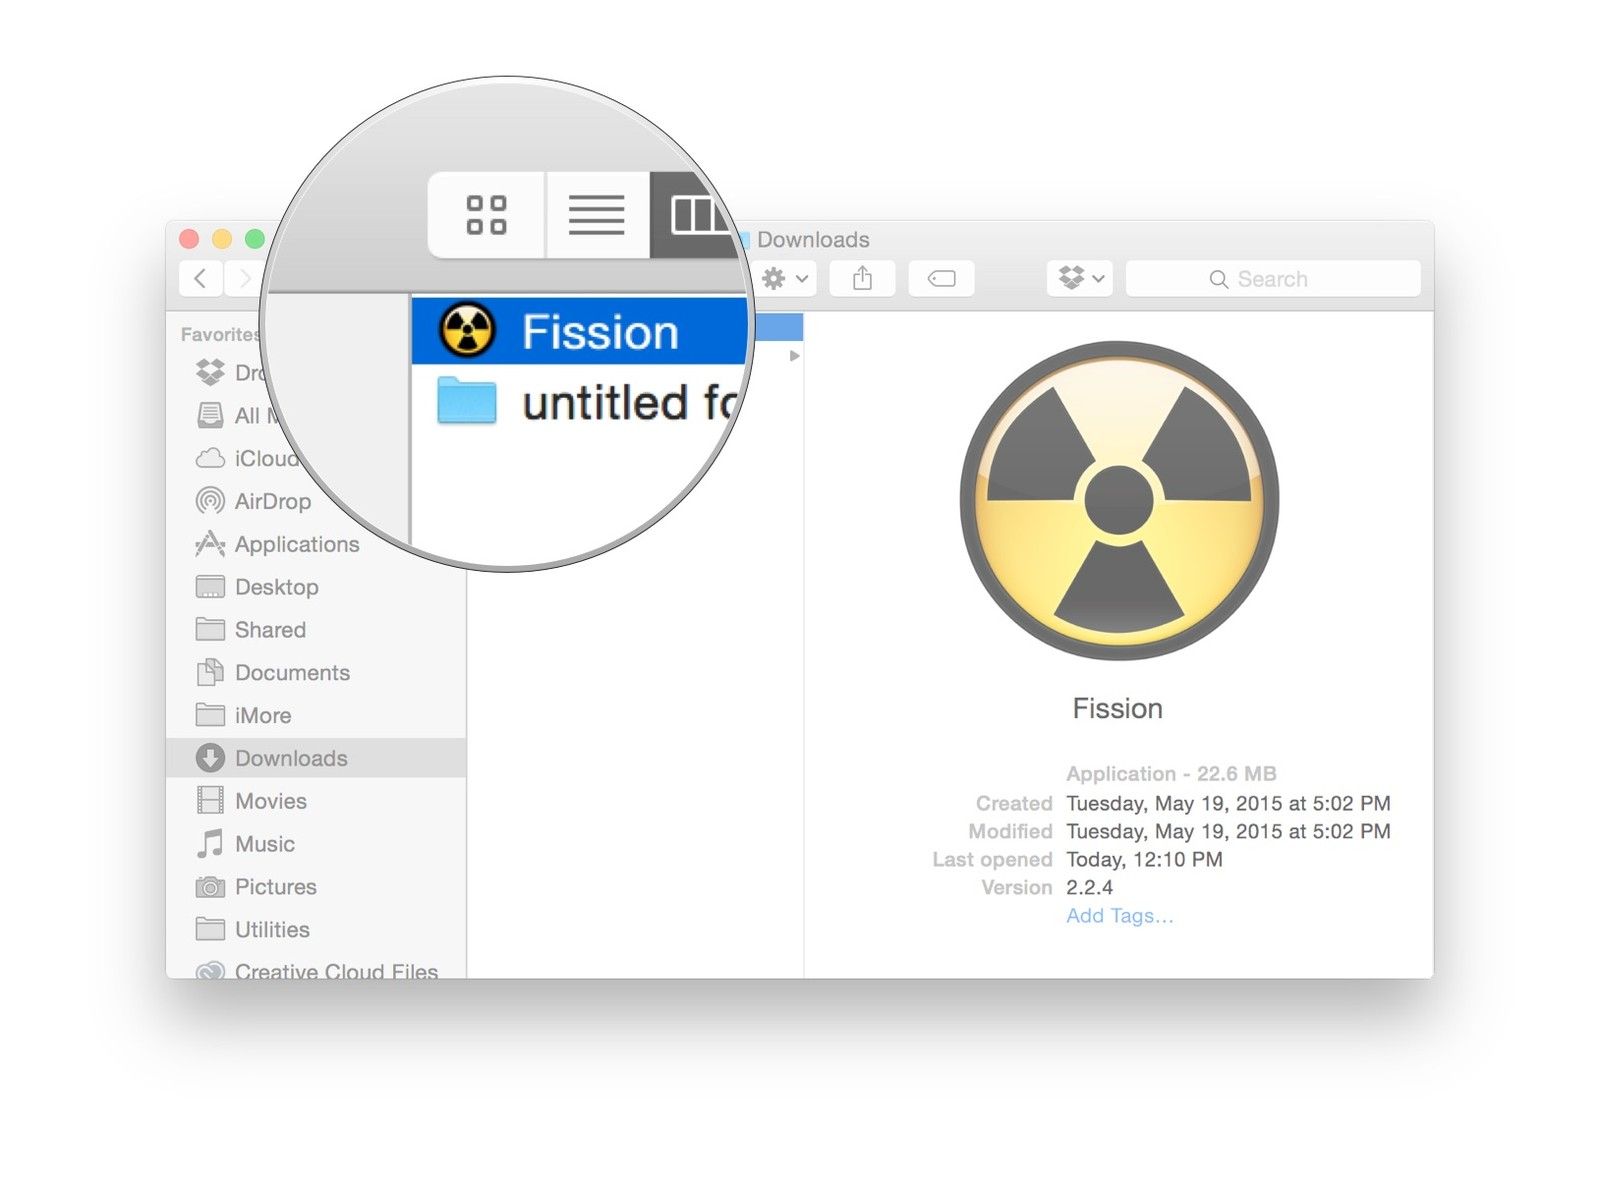
Task: Click the Edit Tags toolbar icon
Action: [x=941, y=278]
